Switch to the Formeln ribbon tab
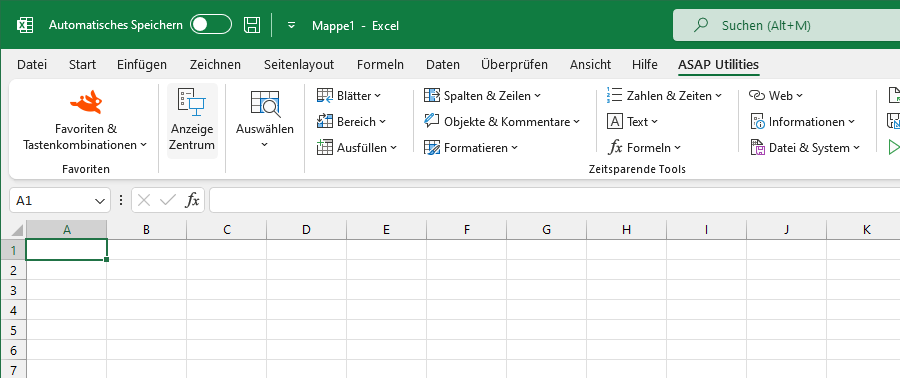 coord(380,65)
